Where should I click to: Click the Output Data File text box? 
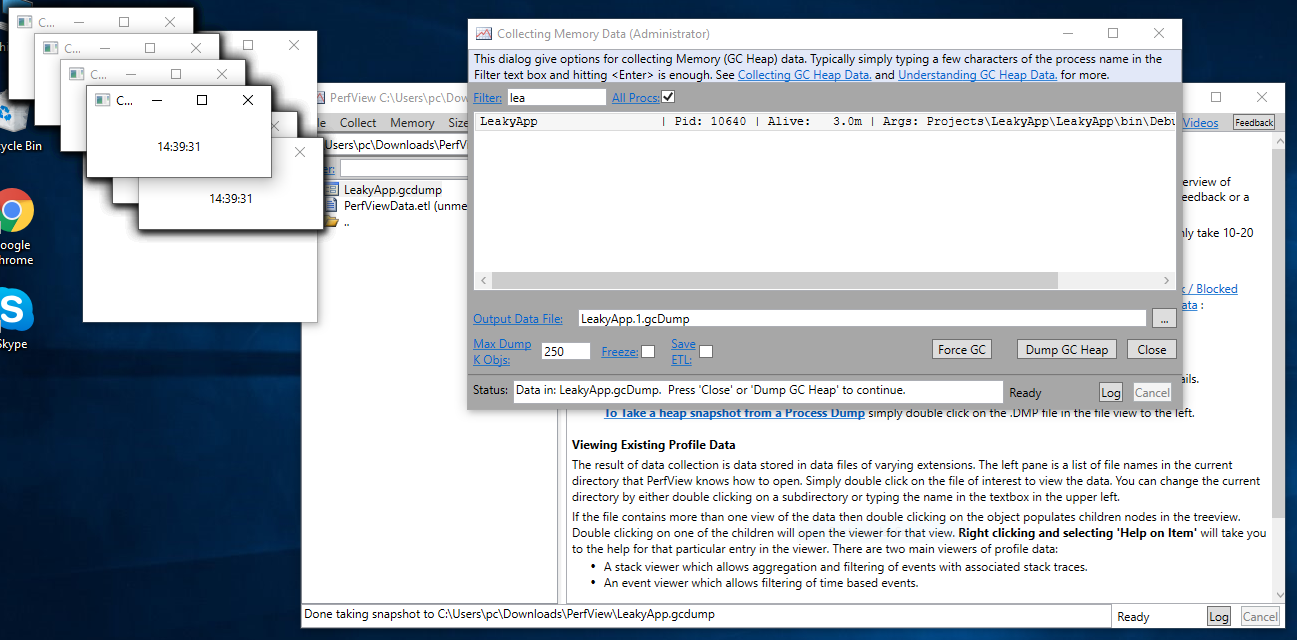click(x=861, y=319)
